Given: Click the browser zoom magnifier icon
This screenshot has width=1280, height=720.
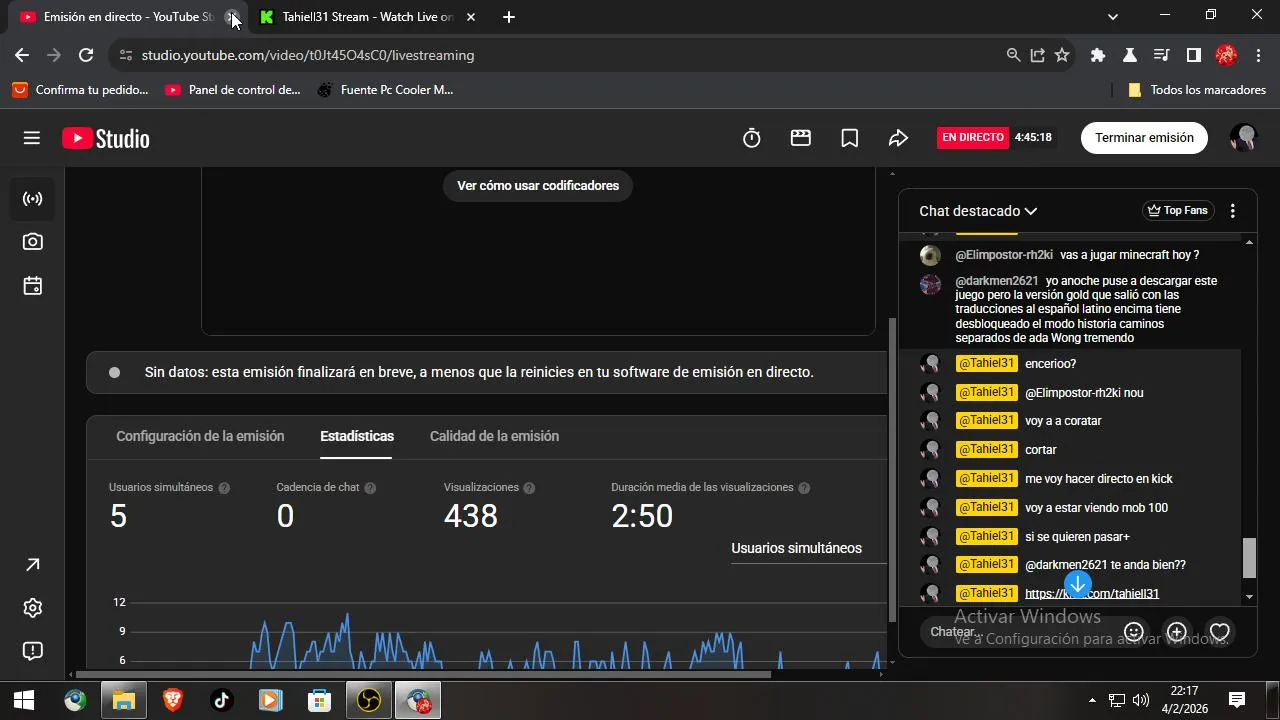Looking at the screenshot, I should [x=1014, y=55].
